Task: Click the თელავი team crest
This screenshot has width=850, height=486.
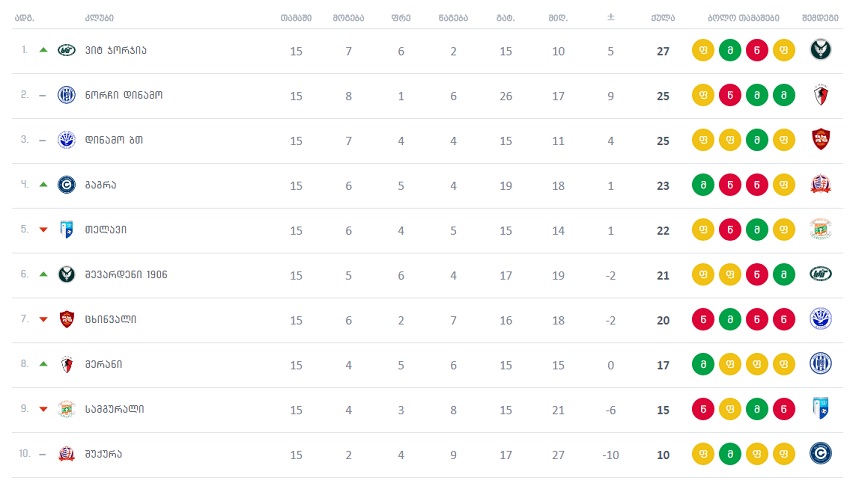Action: [67, 230]
